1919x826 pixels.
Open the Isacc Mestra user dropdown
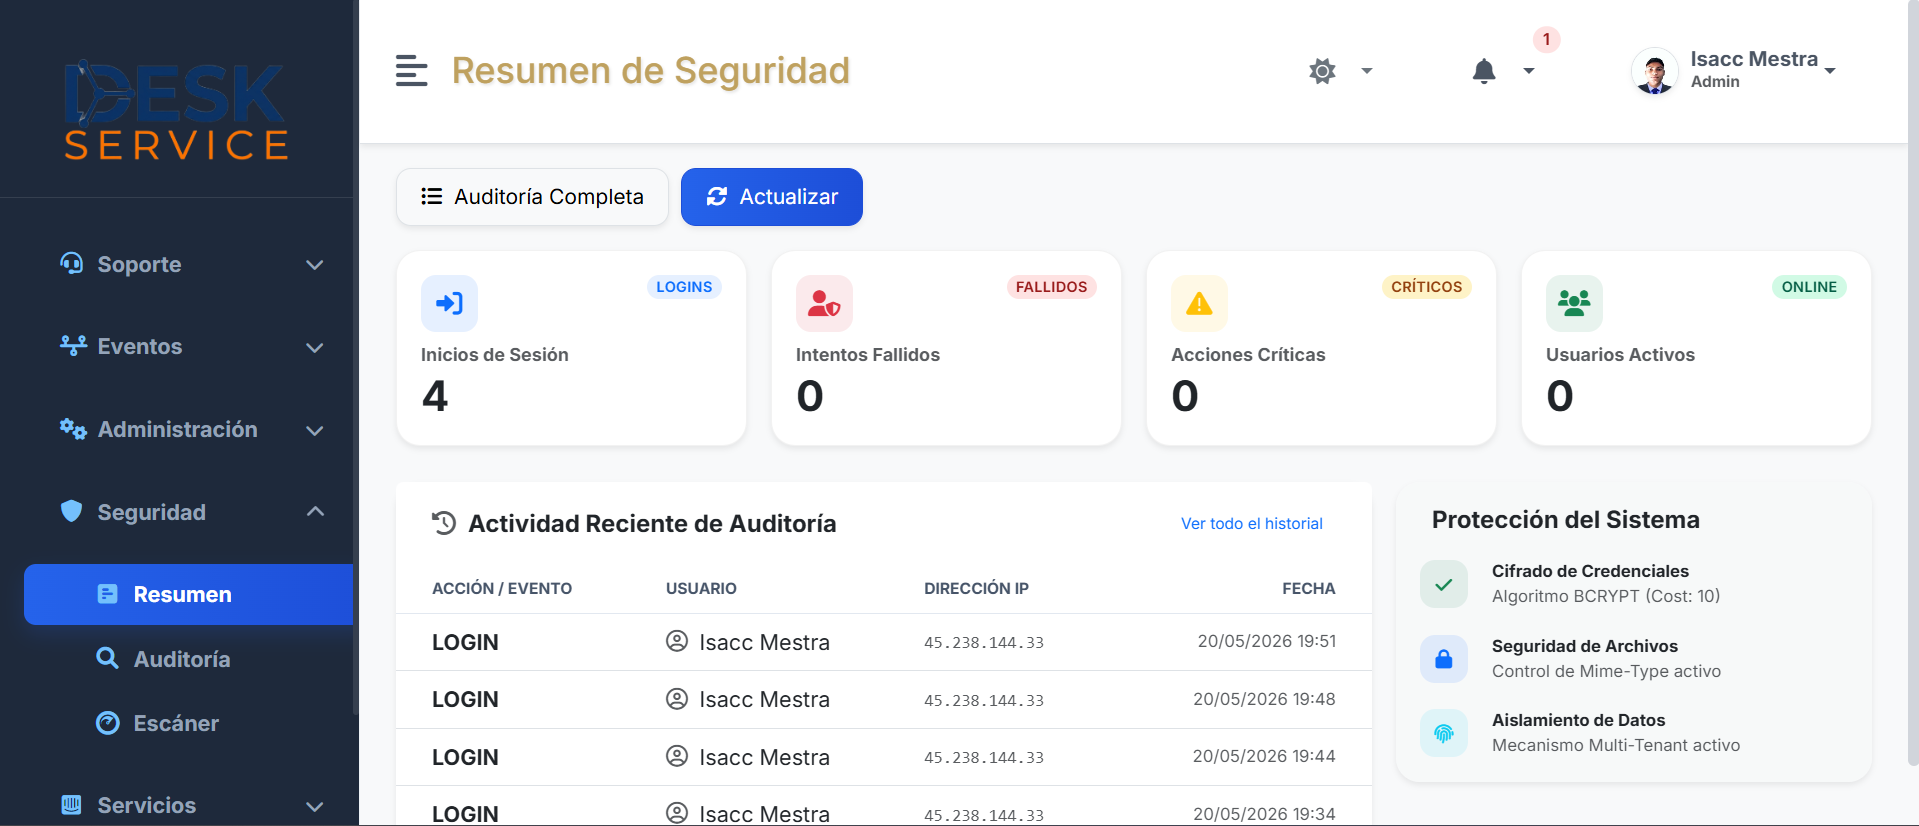1830,71
